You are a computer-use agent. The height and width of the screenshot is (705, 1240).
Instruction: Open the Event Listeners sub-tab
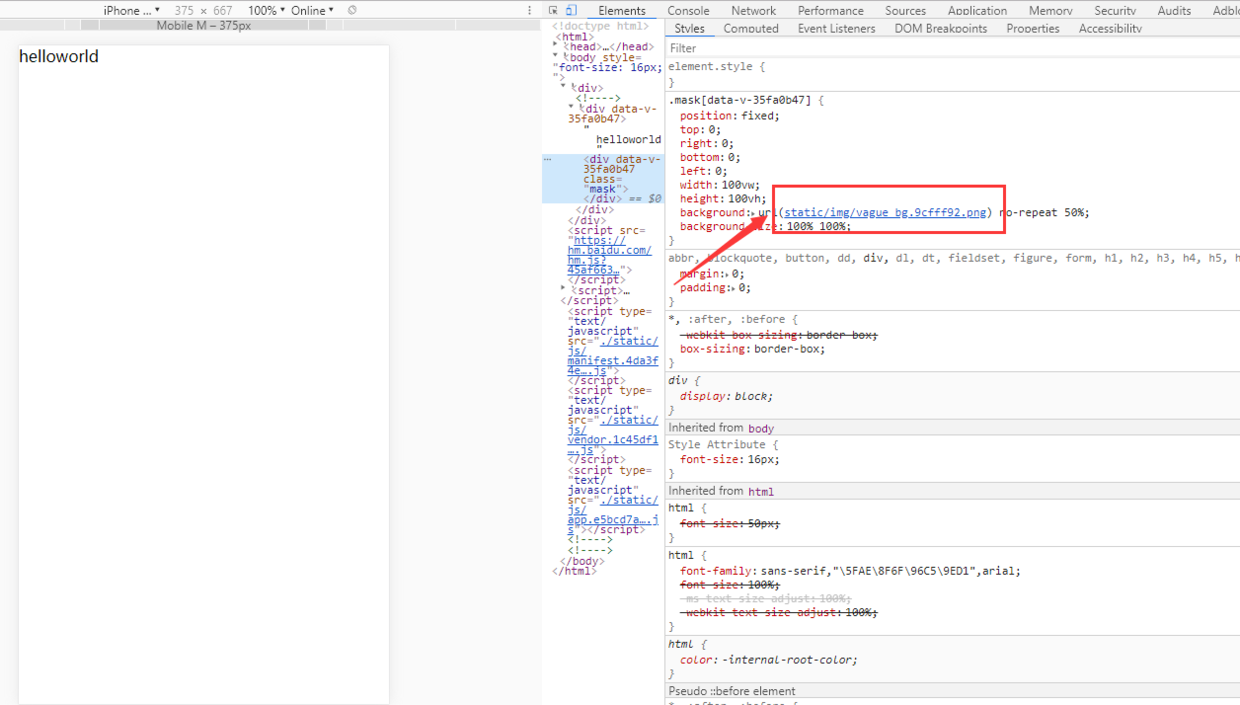836,28
